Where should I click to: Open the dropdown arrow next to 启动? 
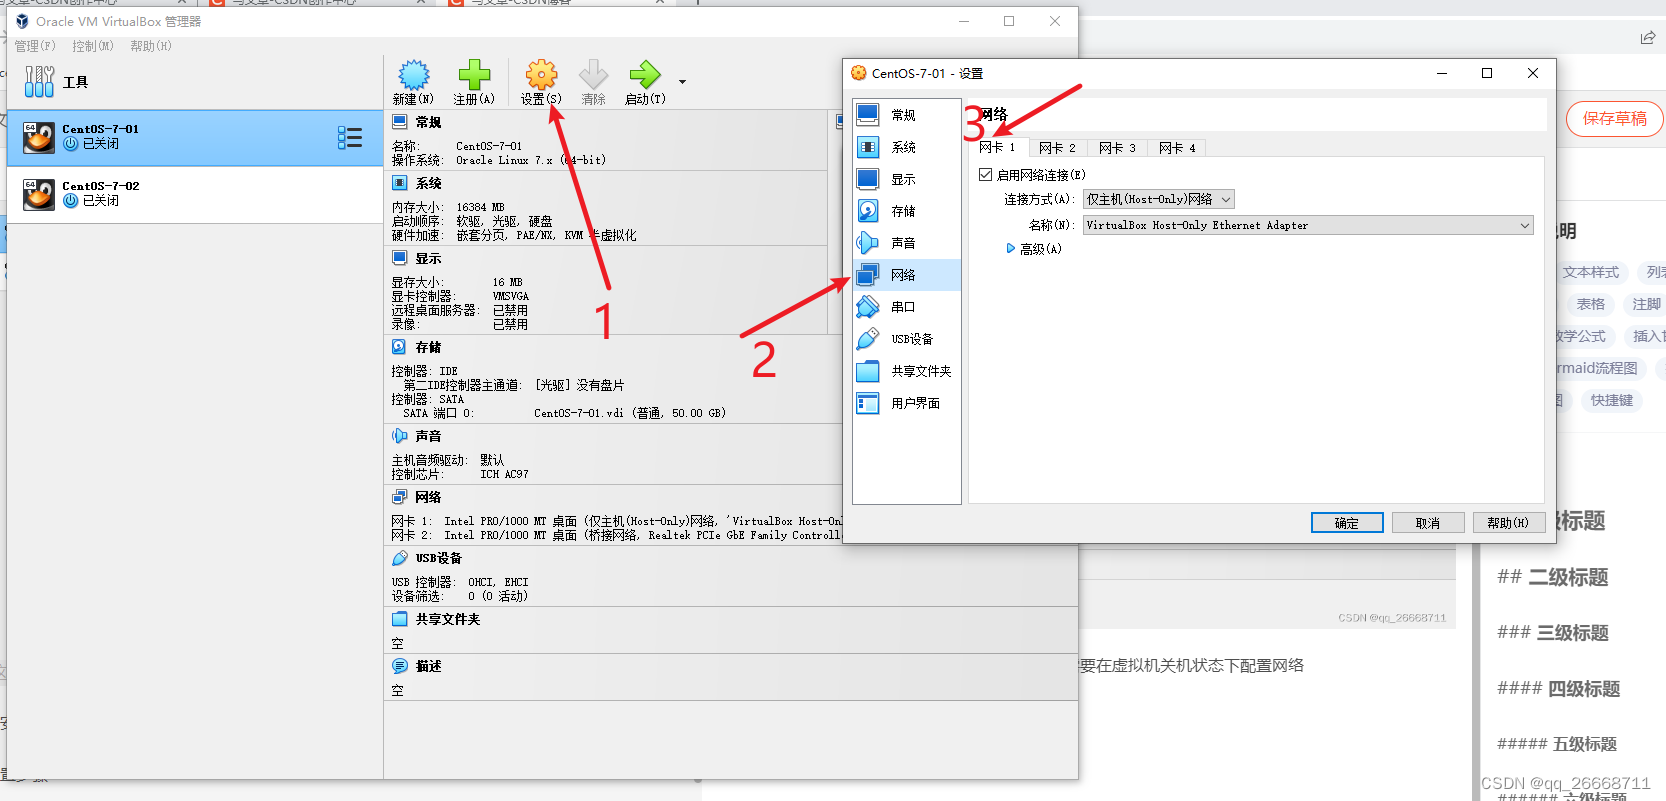point(683,82)
